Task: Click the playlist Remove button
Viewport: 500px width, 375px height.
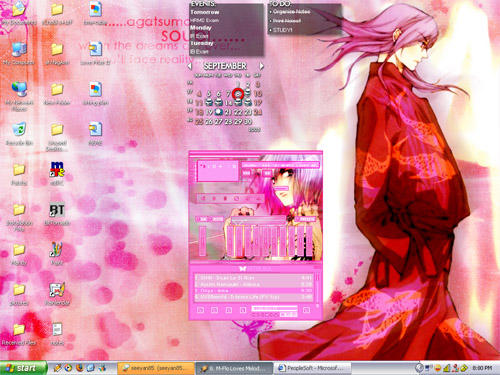Action: 215,310
